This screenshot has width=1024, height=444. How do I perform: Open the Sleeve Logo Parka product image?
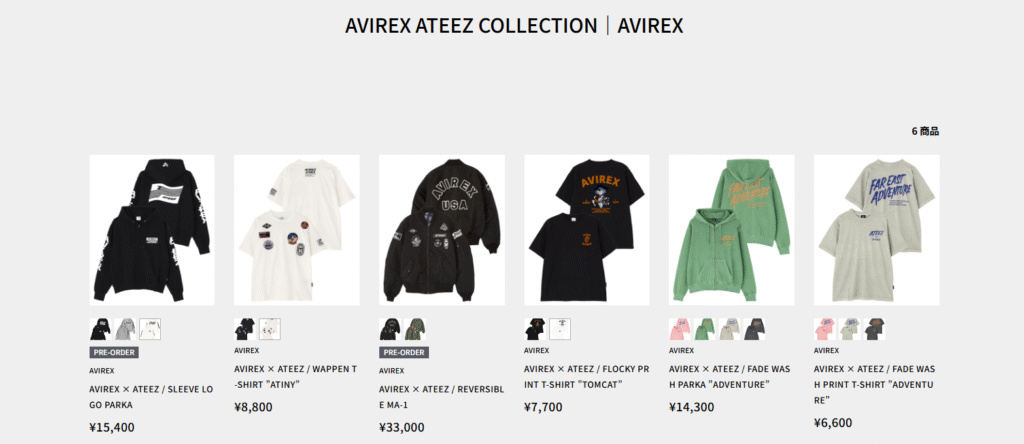pos(152,230)
